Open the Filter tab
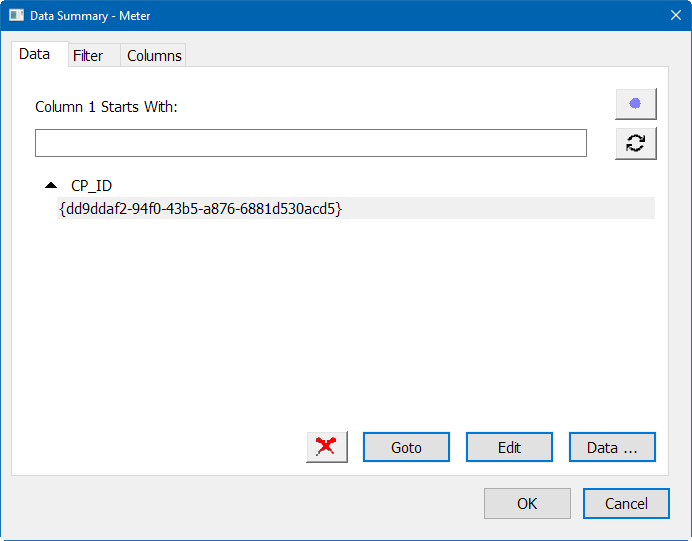Image resolution: width=692 pixels, height=541 pixels. (88, 56)
